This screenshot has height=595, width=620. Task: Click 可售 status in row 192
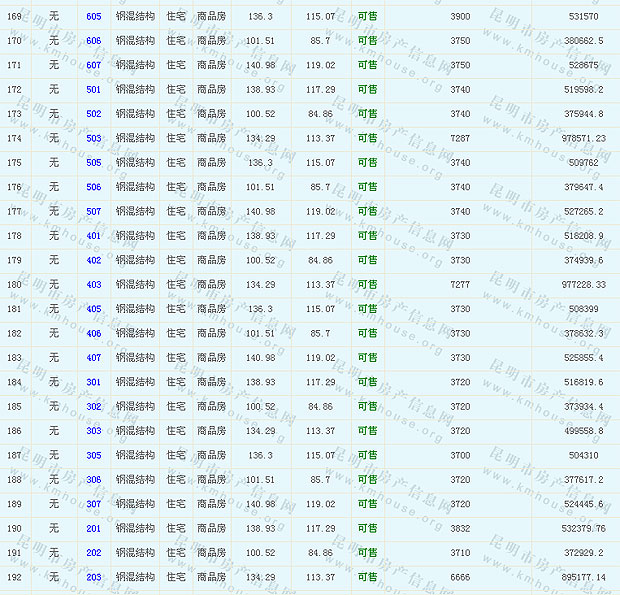tap(367, 577)
